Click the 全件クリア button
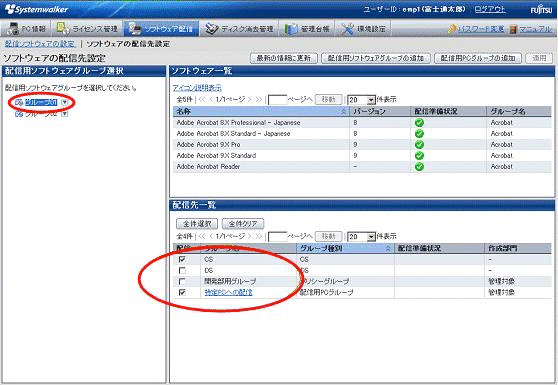 click(x=243, y=224)
